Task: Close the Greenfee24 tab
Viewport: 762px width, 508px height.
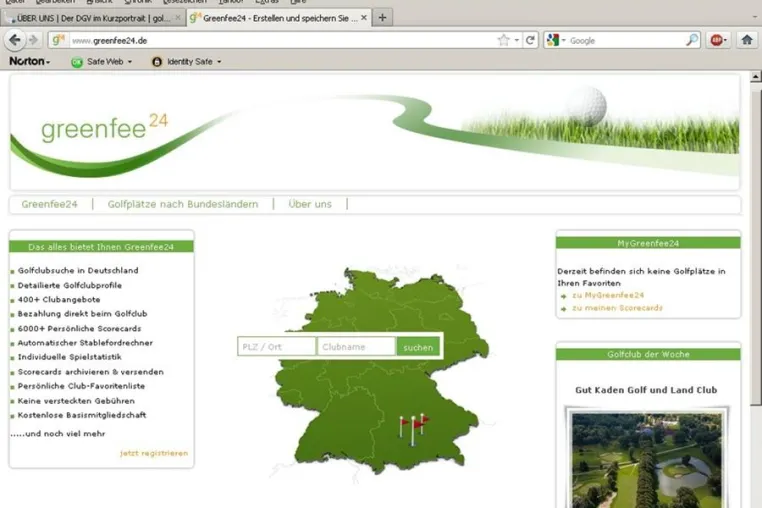Action: [x=364, y=18]
